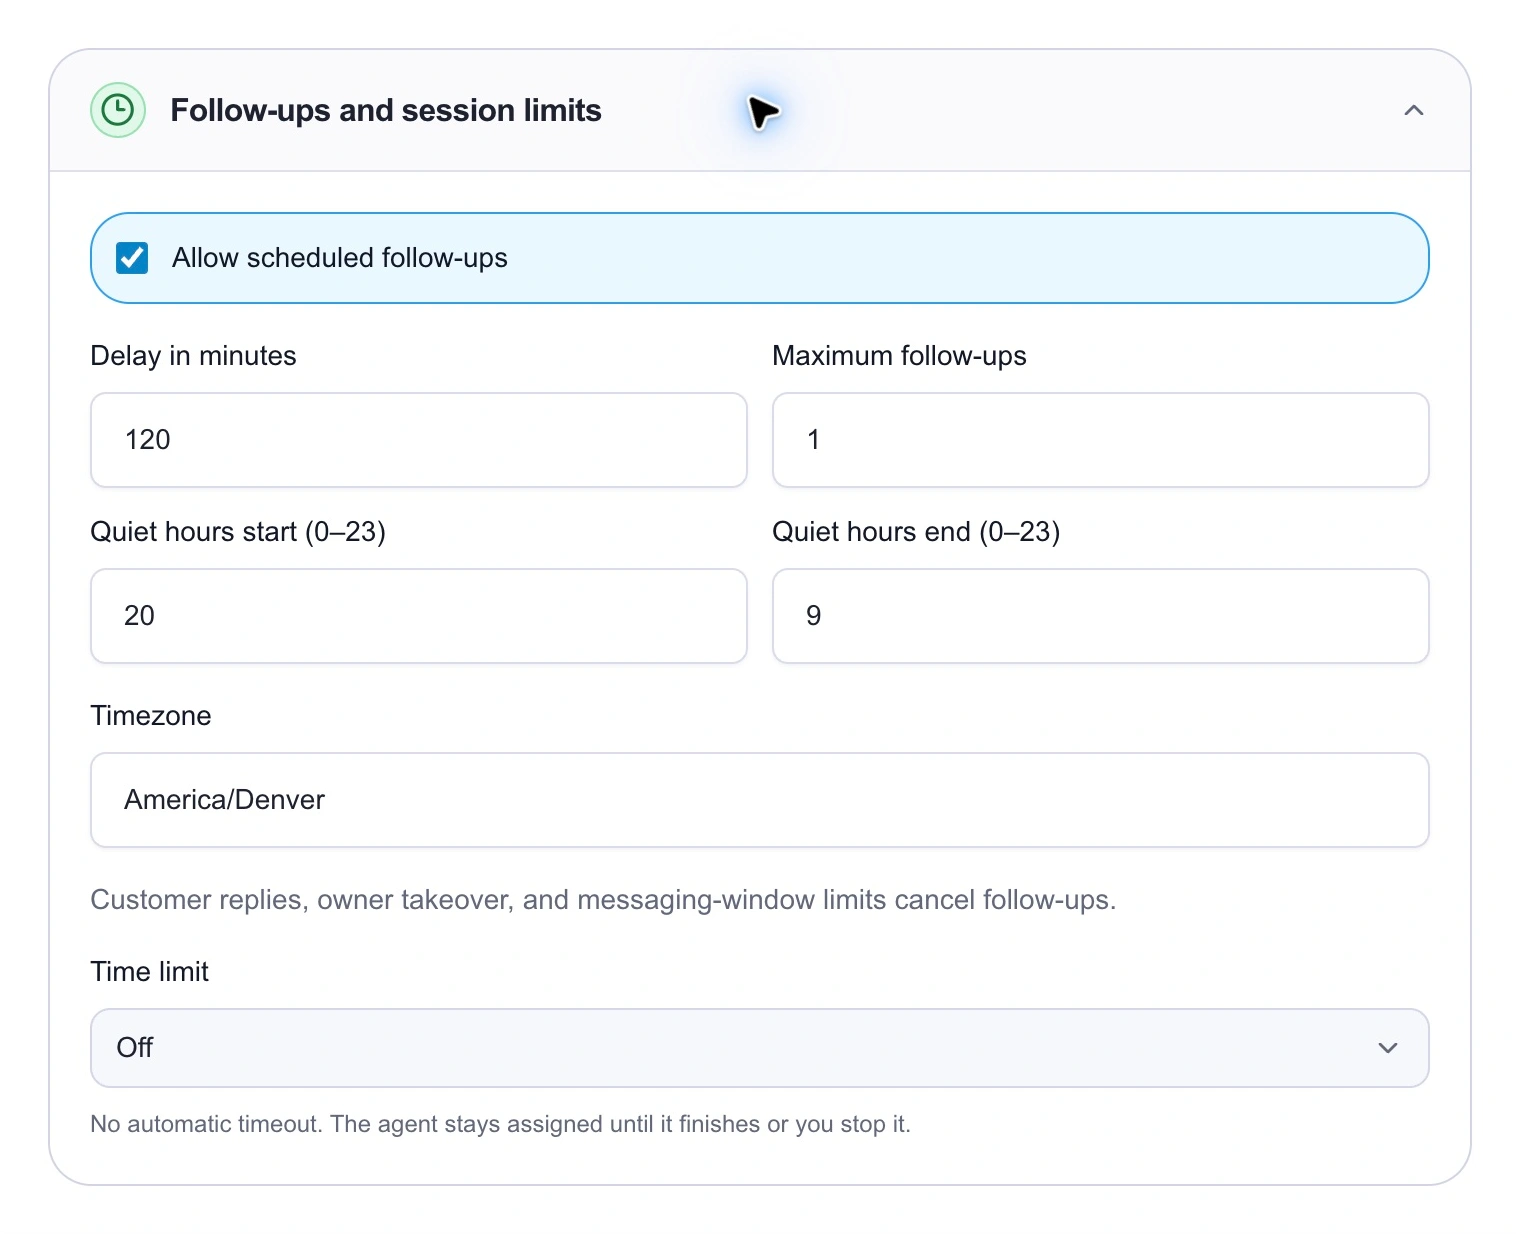Click the 'Time limit' label

click(x=150, y=972)
